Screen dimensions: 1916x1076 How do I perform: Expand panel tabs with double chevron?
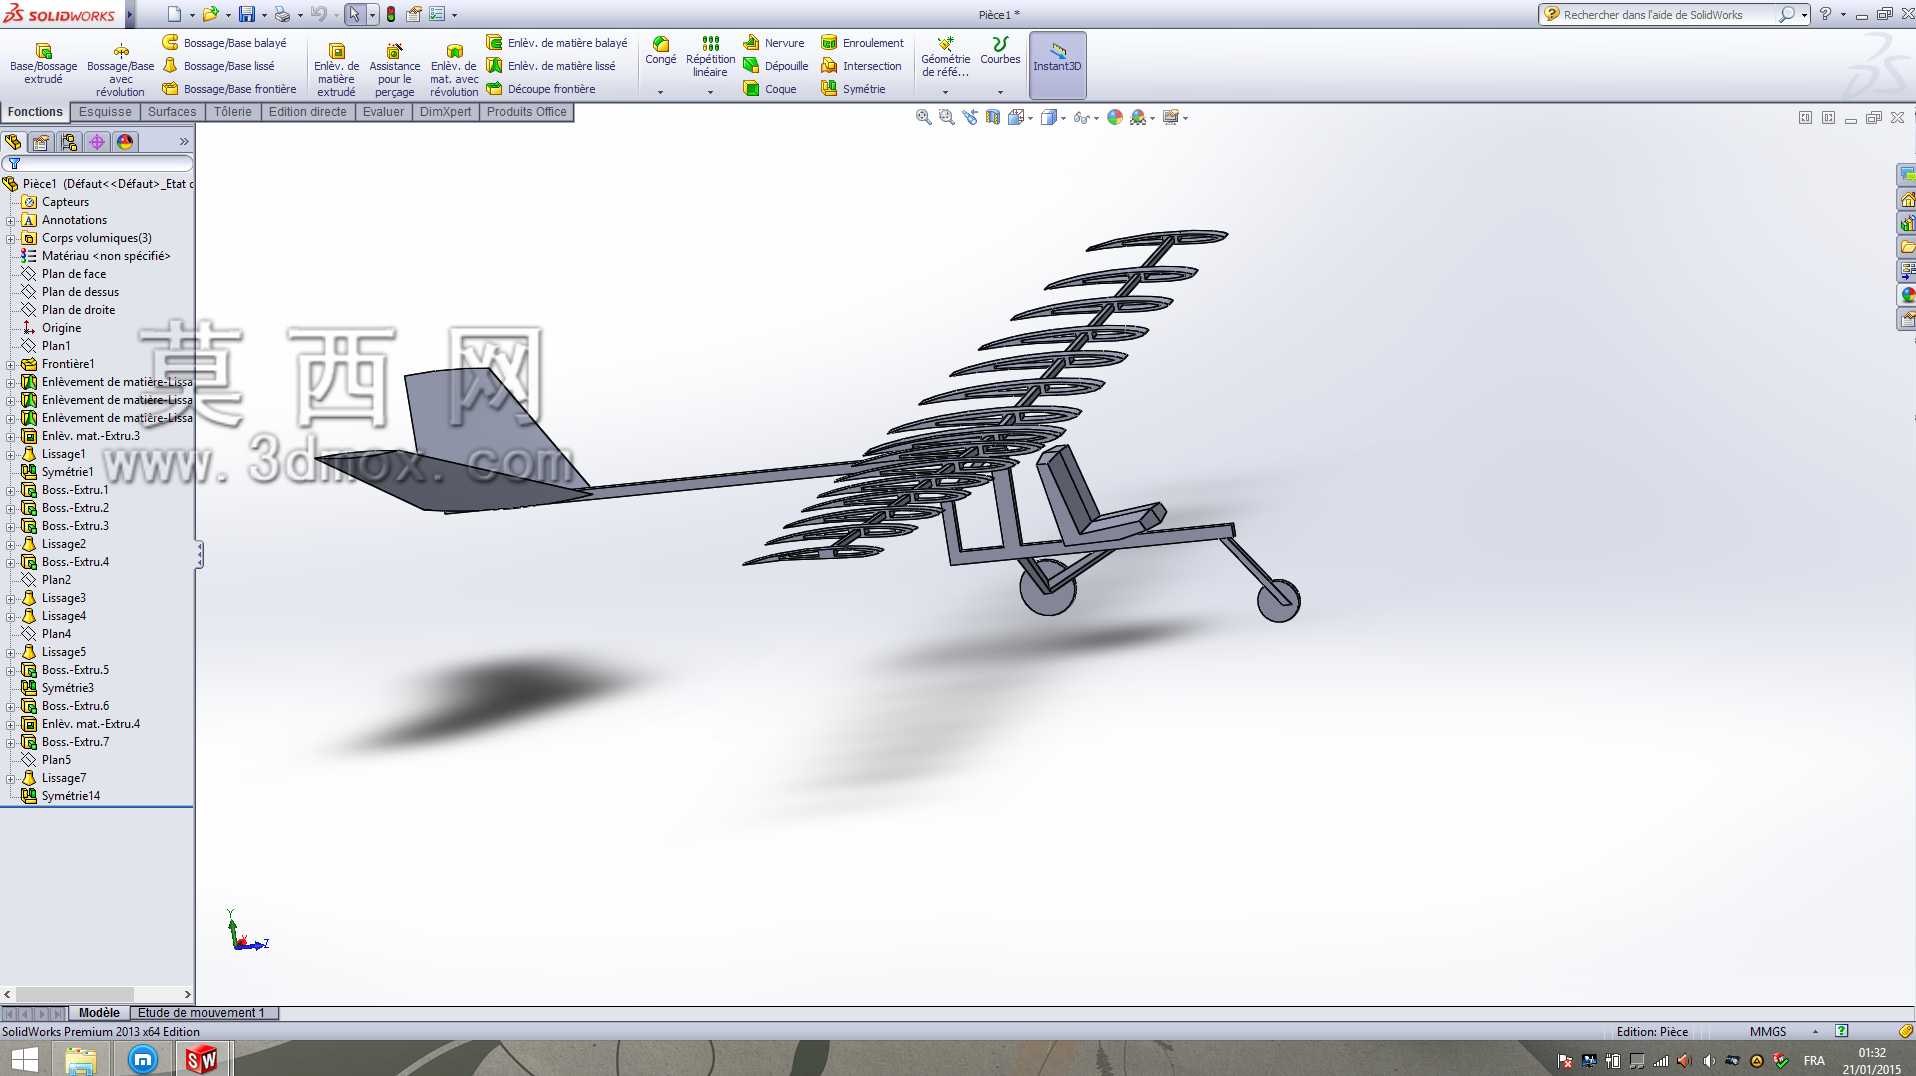click(184, 142)
